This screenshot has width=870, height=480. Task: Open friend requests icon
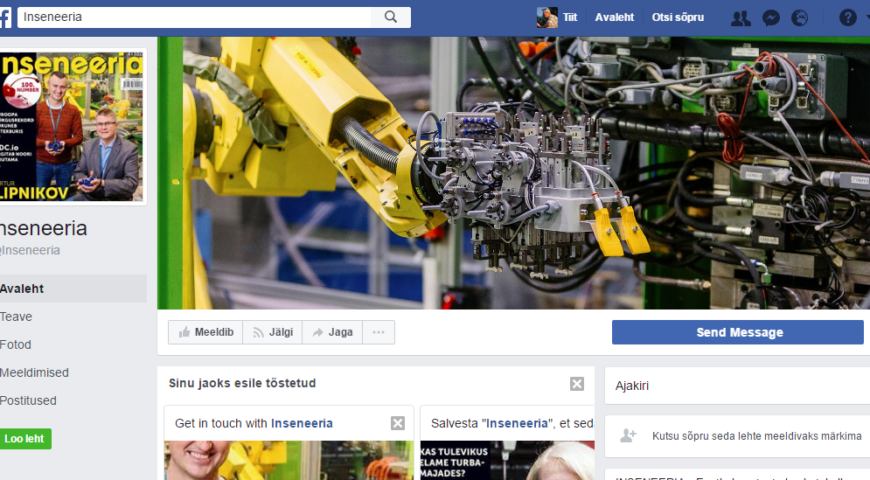click(740, 18)
